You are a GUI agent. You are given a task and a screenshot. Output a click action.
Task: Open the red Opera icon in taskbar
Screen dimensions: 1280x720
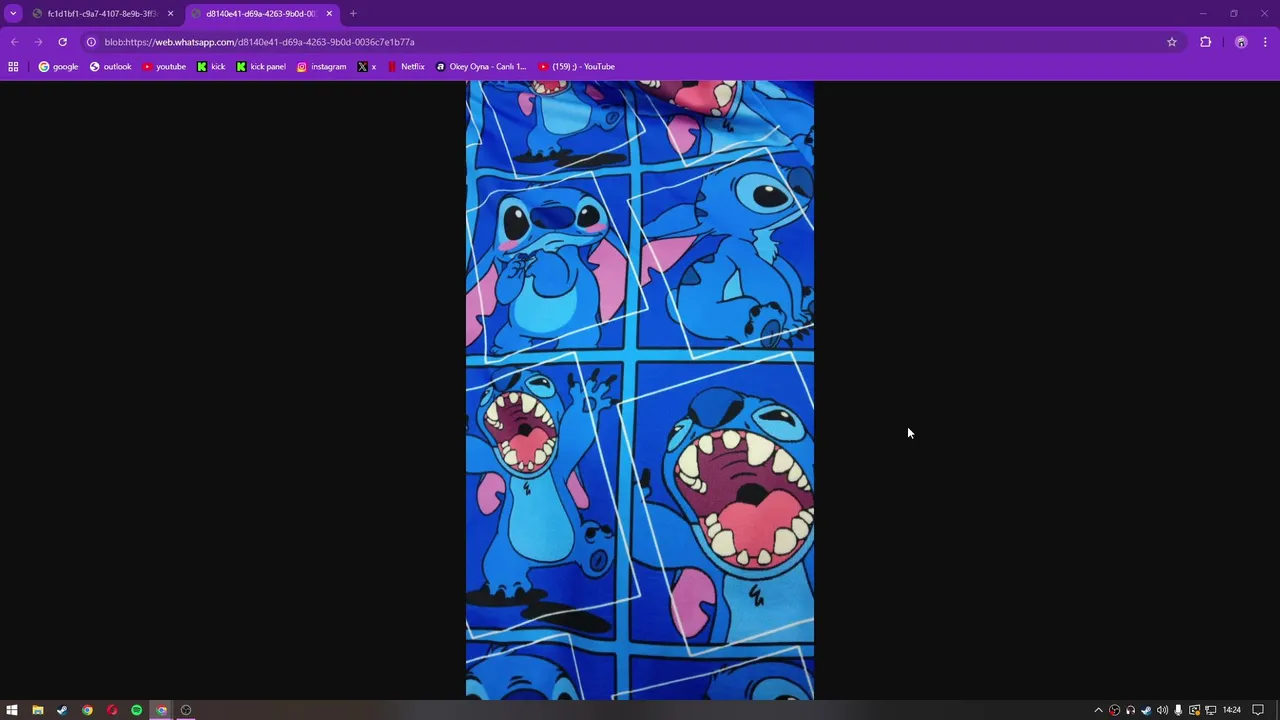[112, 710]
